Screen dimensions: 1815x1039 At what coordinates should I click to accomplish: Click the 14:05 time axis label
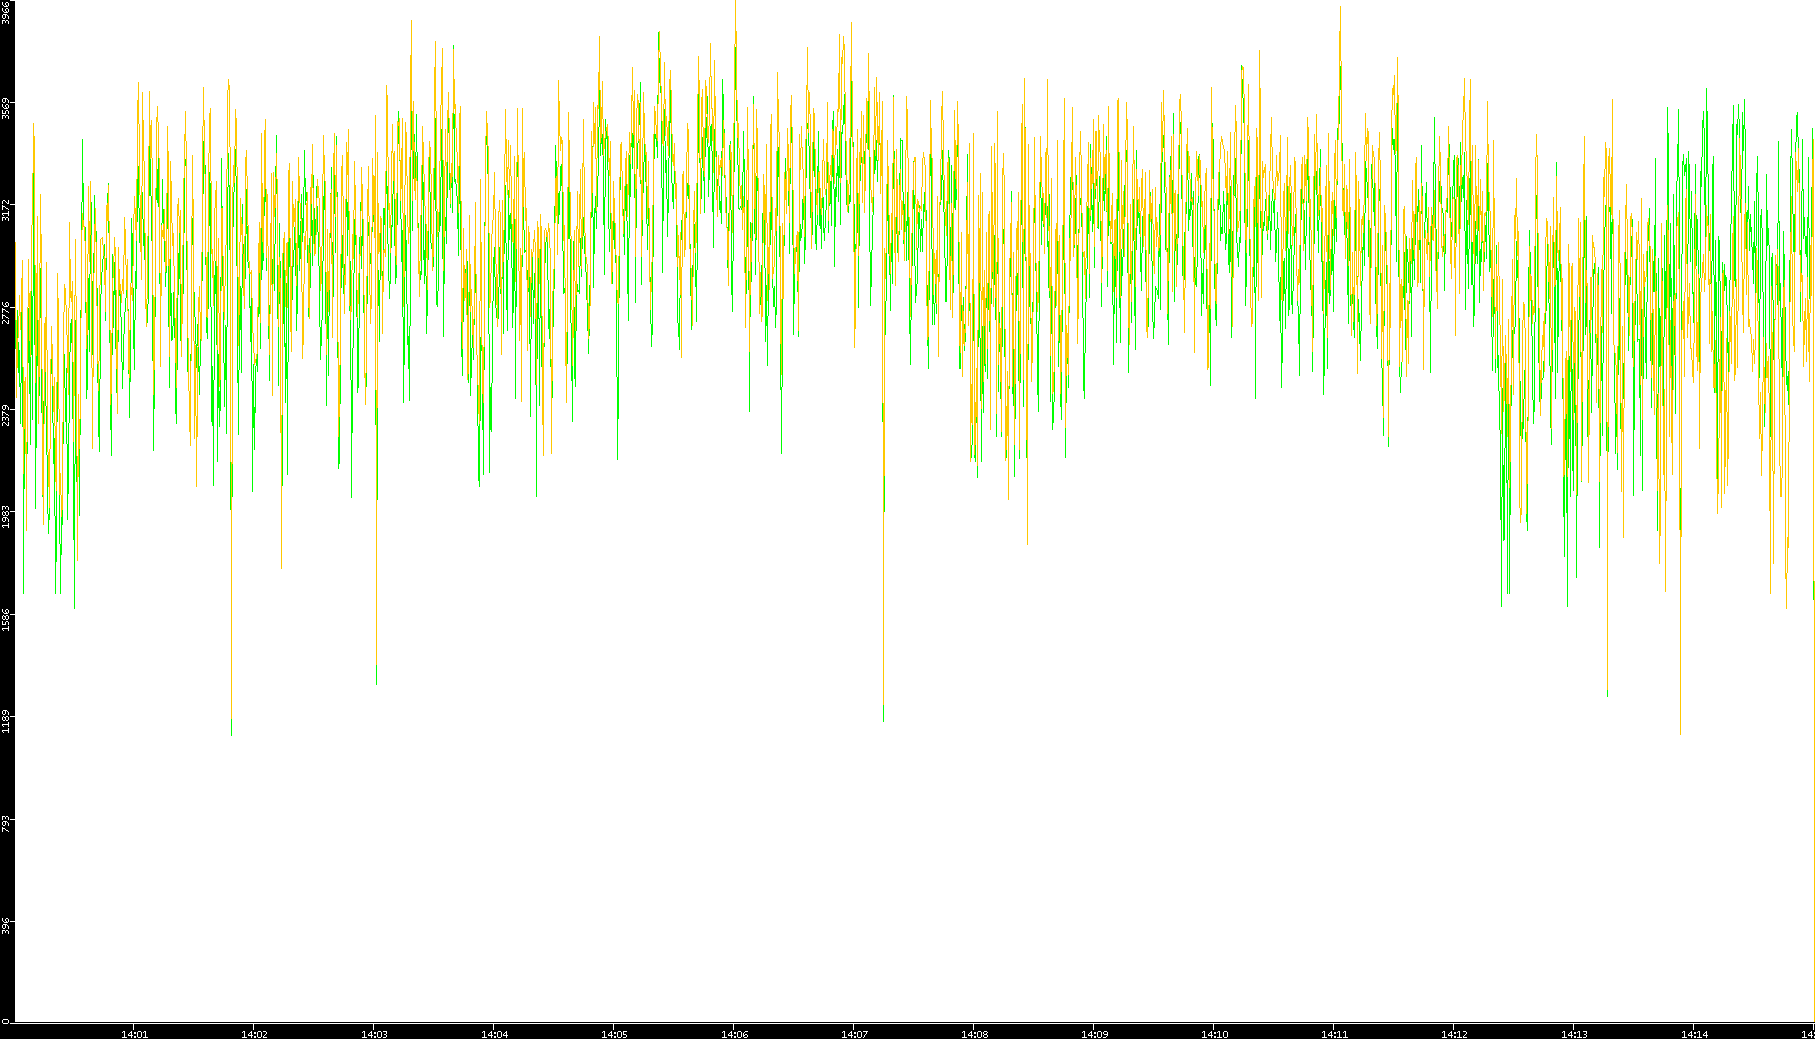click(x=614, y=1034)
